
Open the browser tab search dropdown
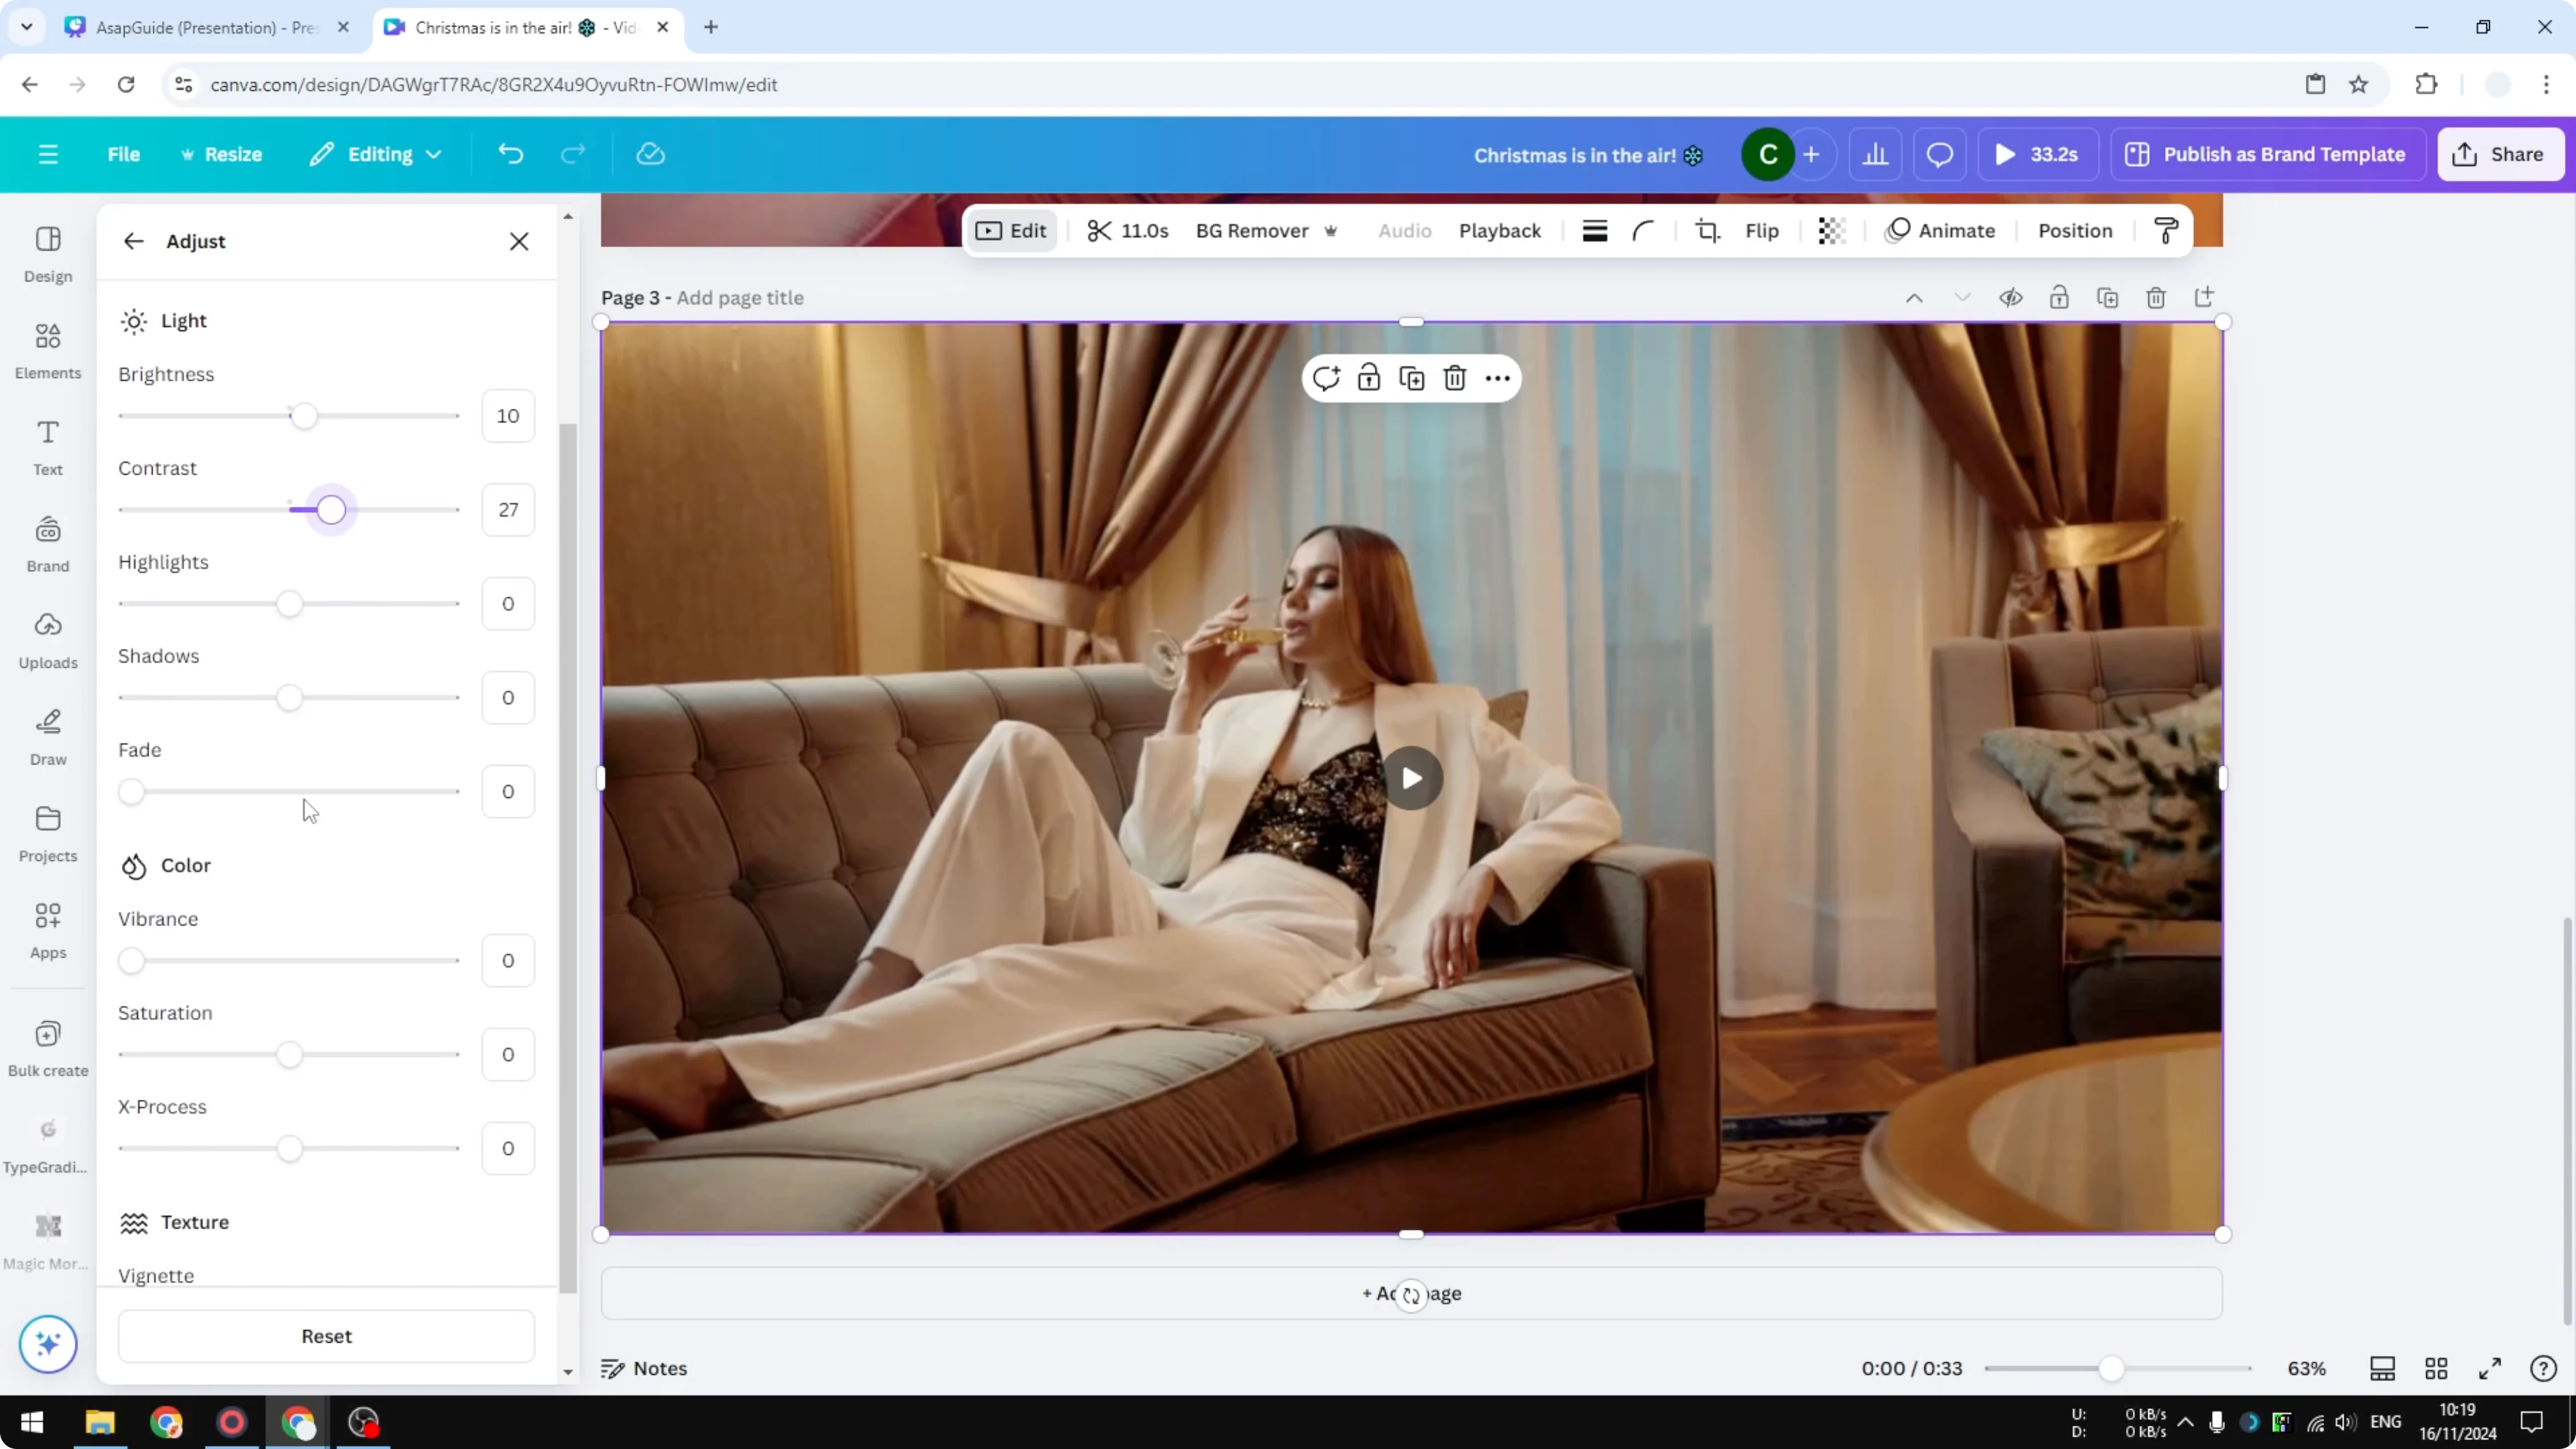pos(27,27)
